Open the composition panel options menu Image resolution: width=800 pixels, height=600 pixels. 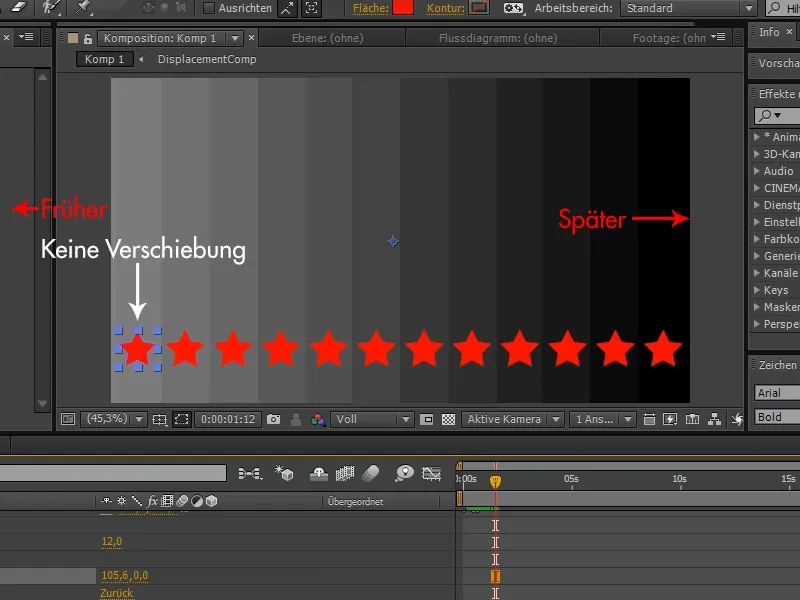point(718,37)
